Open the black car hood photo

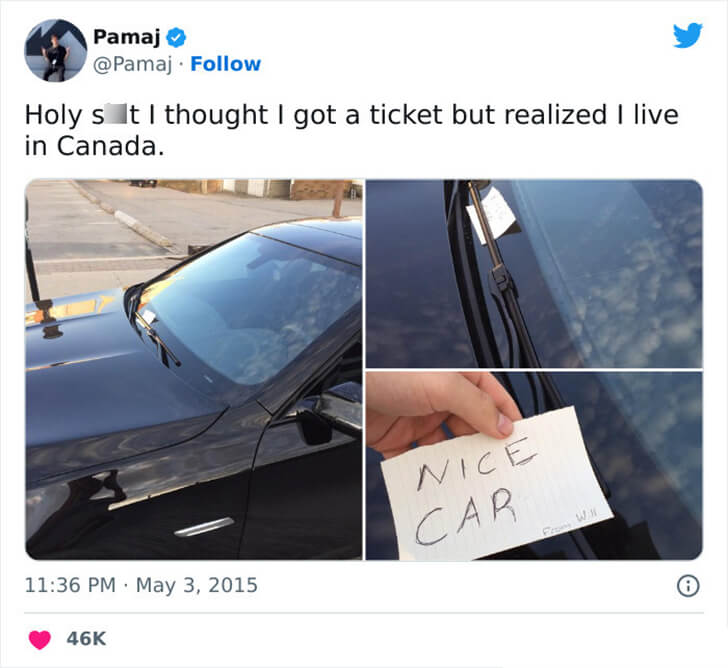click(x=194, y=370)
